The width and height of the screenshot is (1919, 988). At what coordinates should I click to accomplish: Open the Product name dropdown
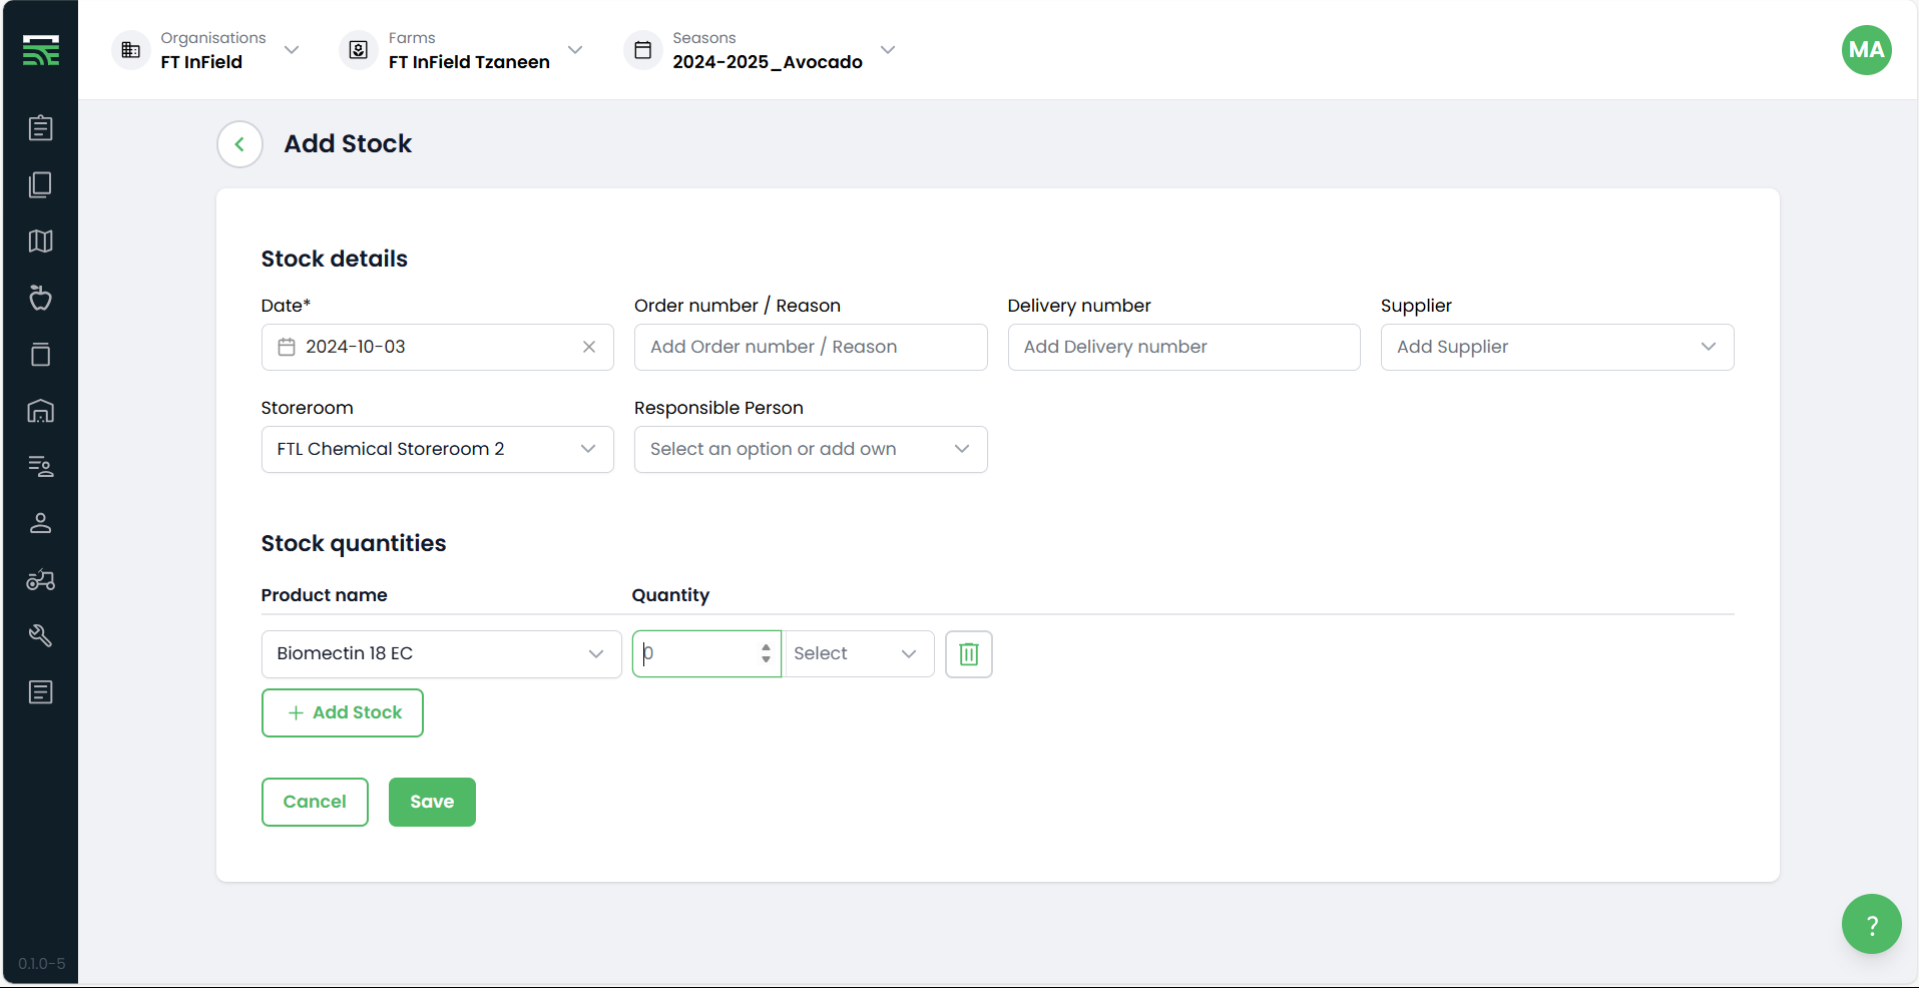pyautogui.click(x=441, y=654)
